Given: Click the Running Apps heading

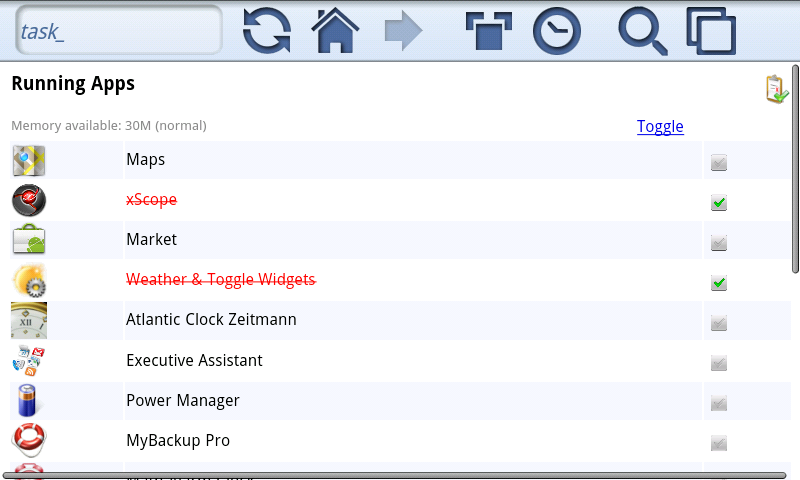Looking at the screenshot, I should click(x=73, y=84).
